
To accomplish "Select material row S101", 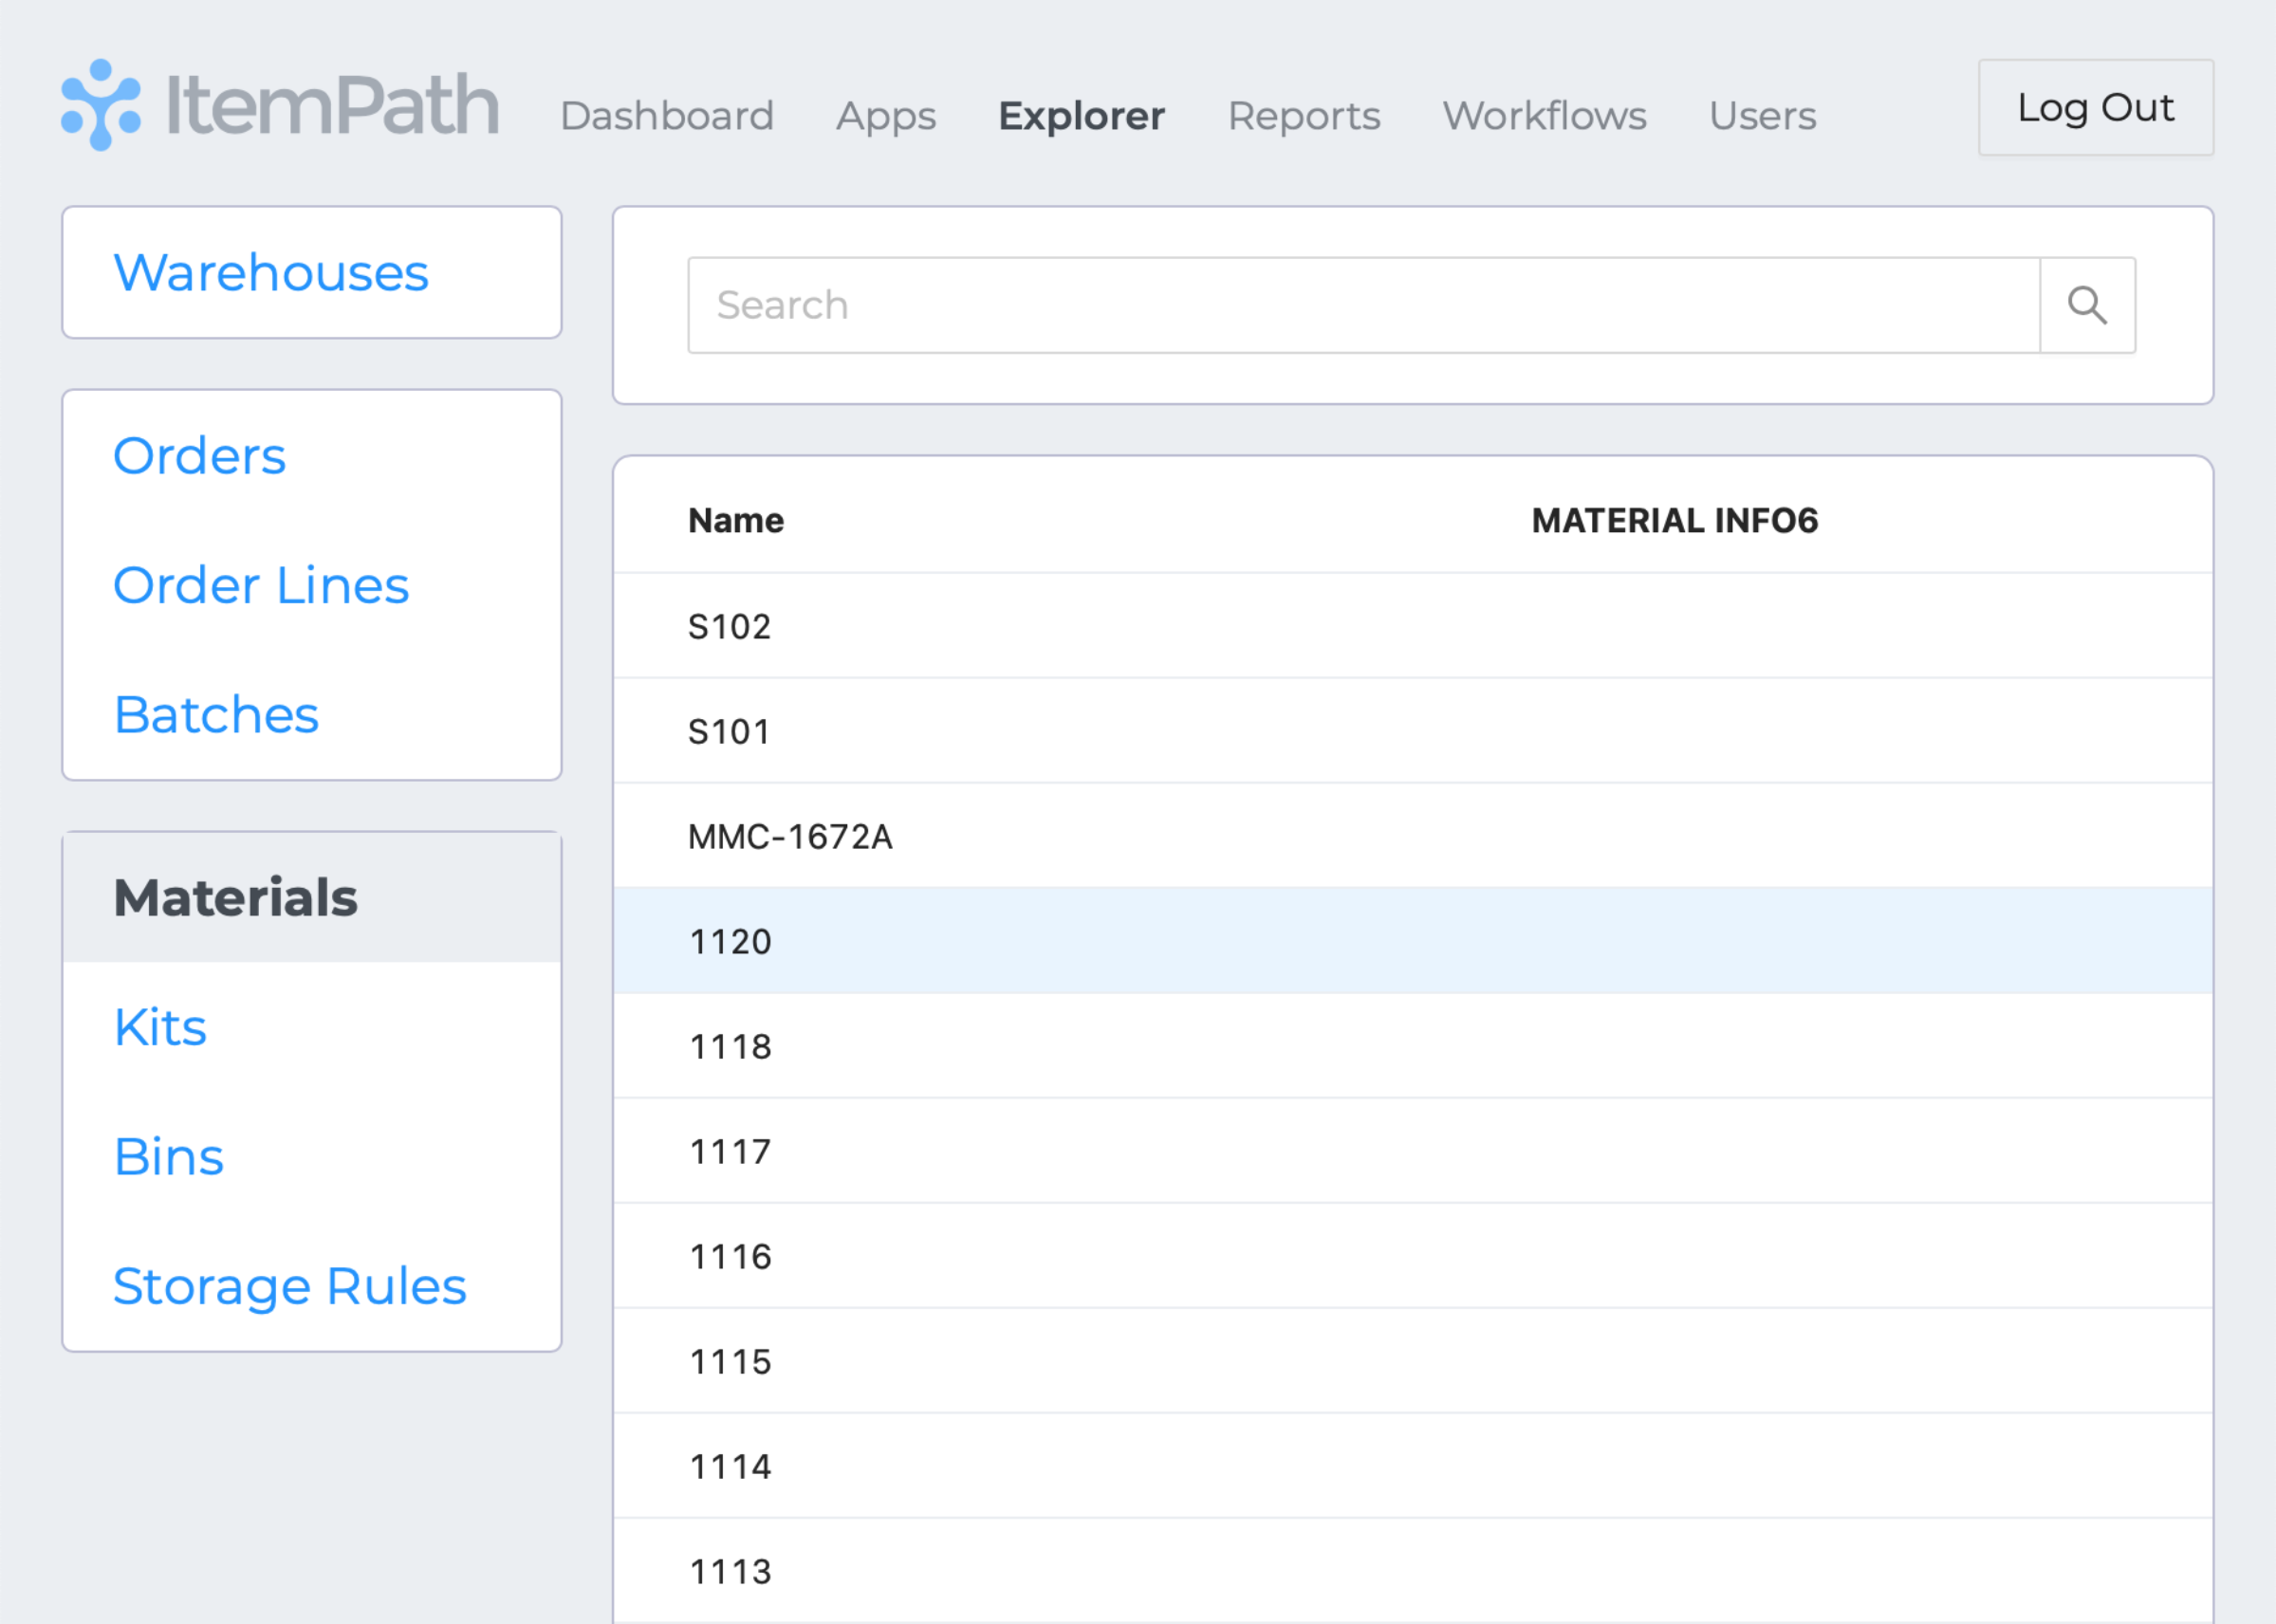I will click(1412, 731).
